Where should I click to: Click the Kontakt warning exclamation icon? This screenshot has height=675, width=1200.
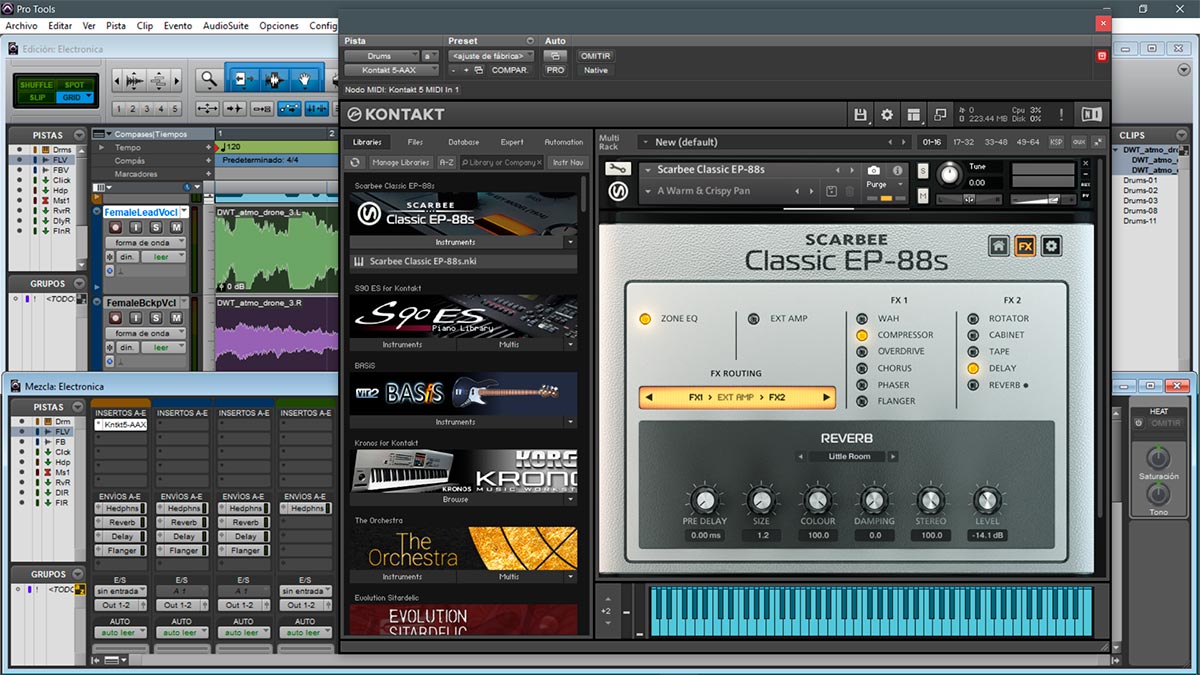[x=1061, y=115]
